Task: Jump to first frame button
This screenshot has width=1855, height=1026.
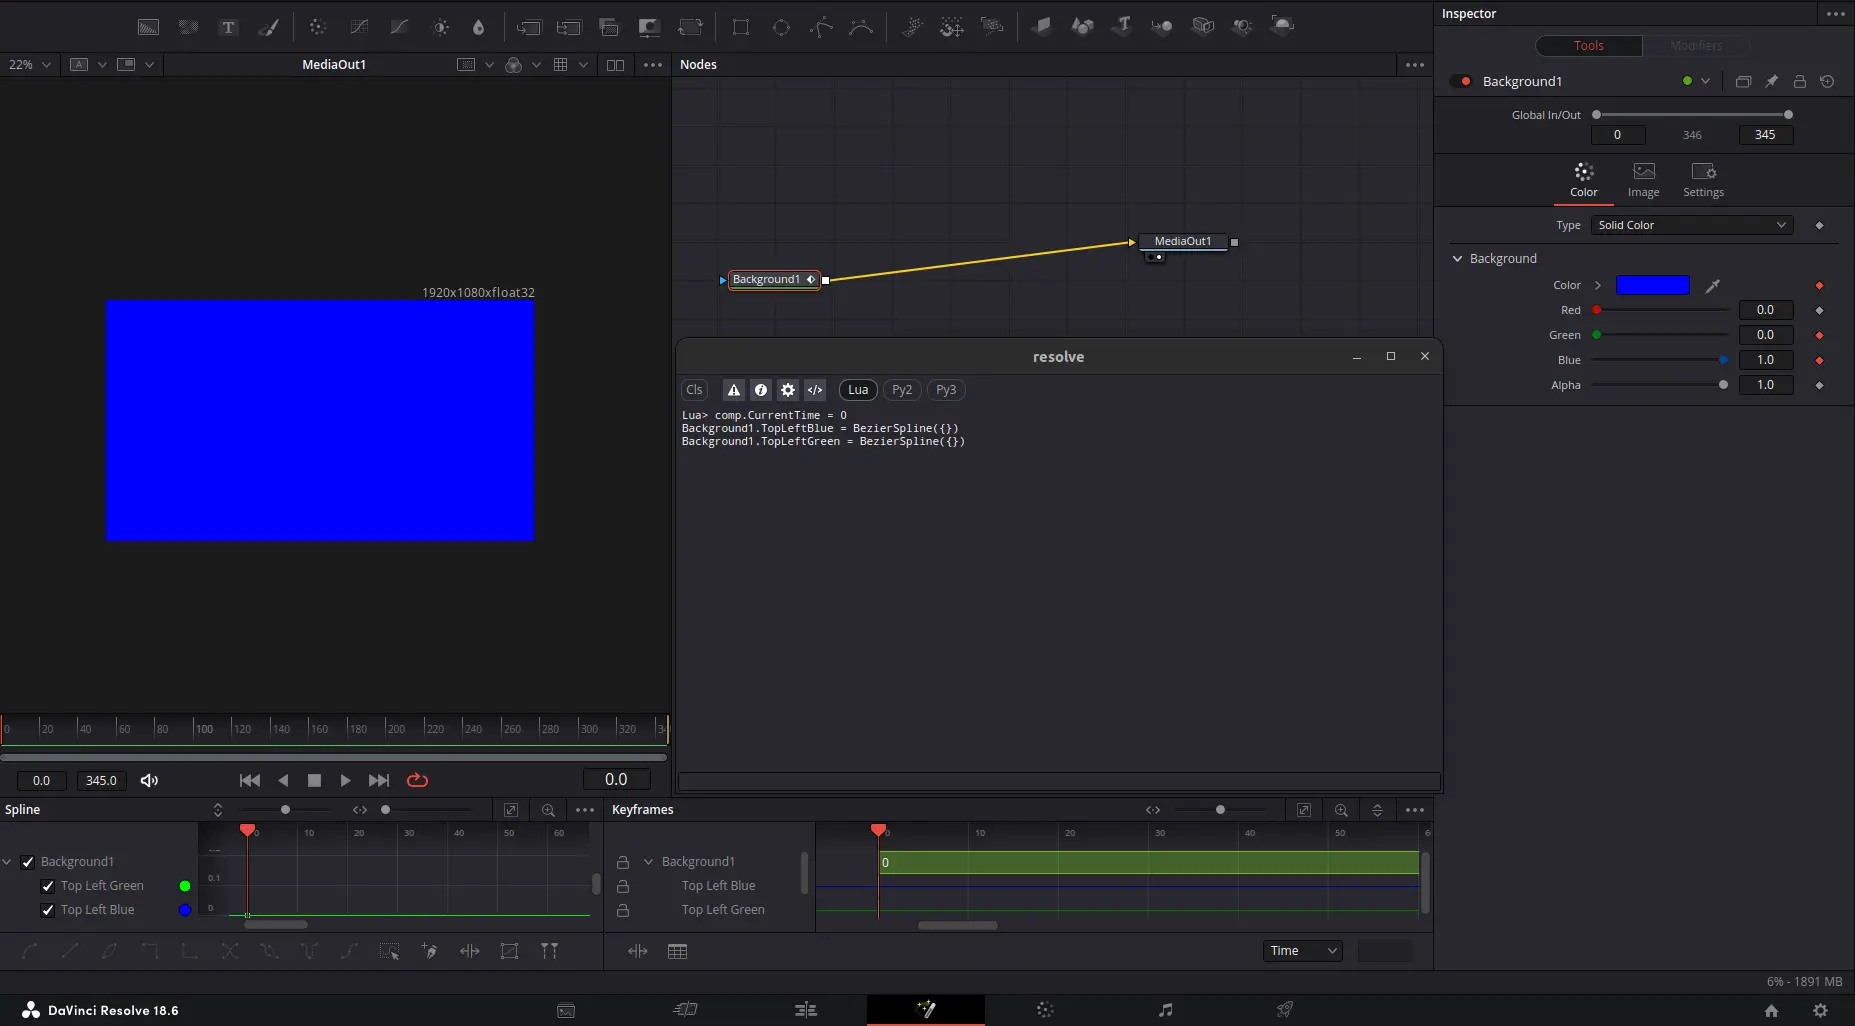Action: [250, 781]
